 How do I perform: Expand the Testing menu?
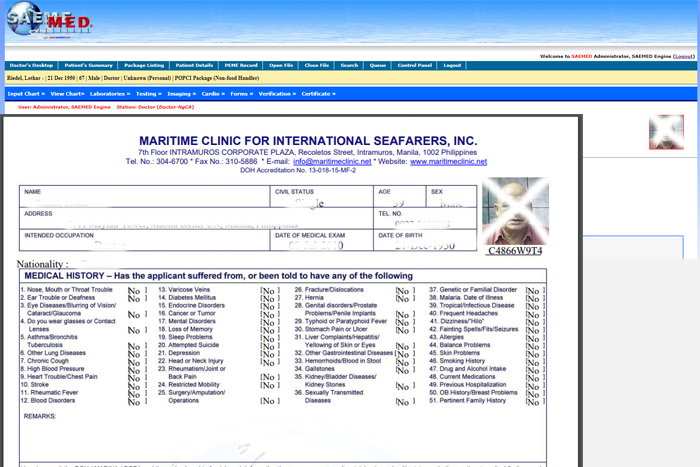(x=149, y=94)
